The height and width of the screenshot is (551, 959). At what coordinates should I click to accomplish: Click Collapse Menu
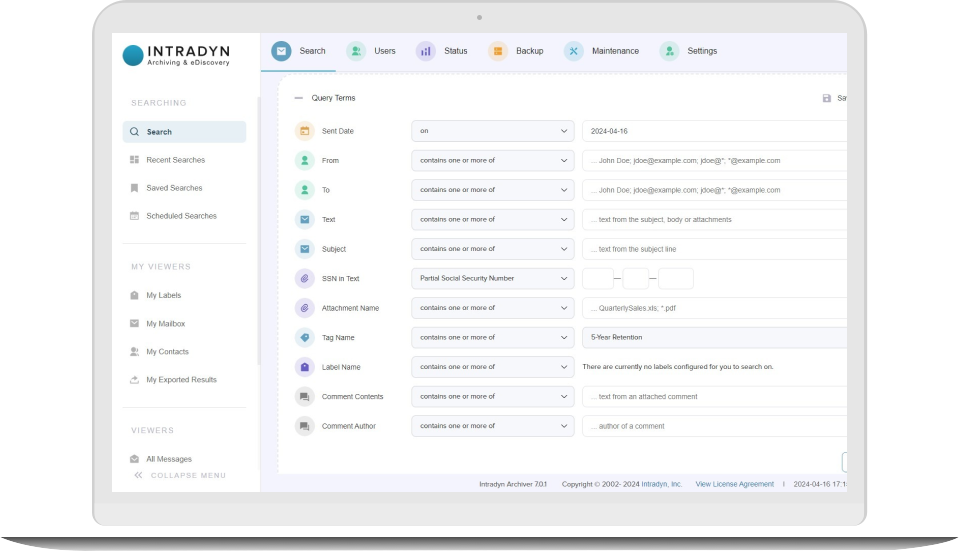[180, 475]
